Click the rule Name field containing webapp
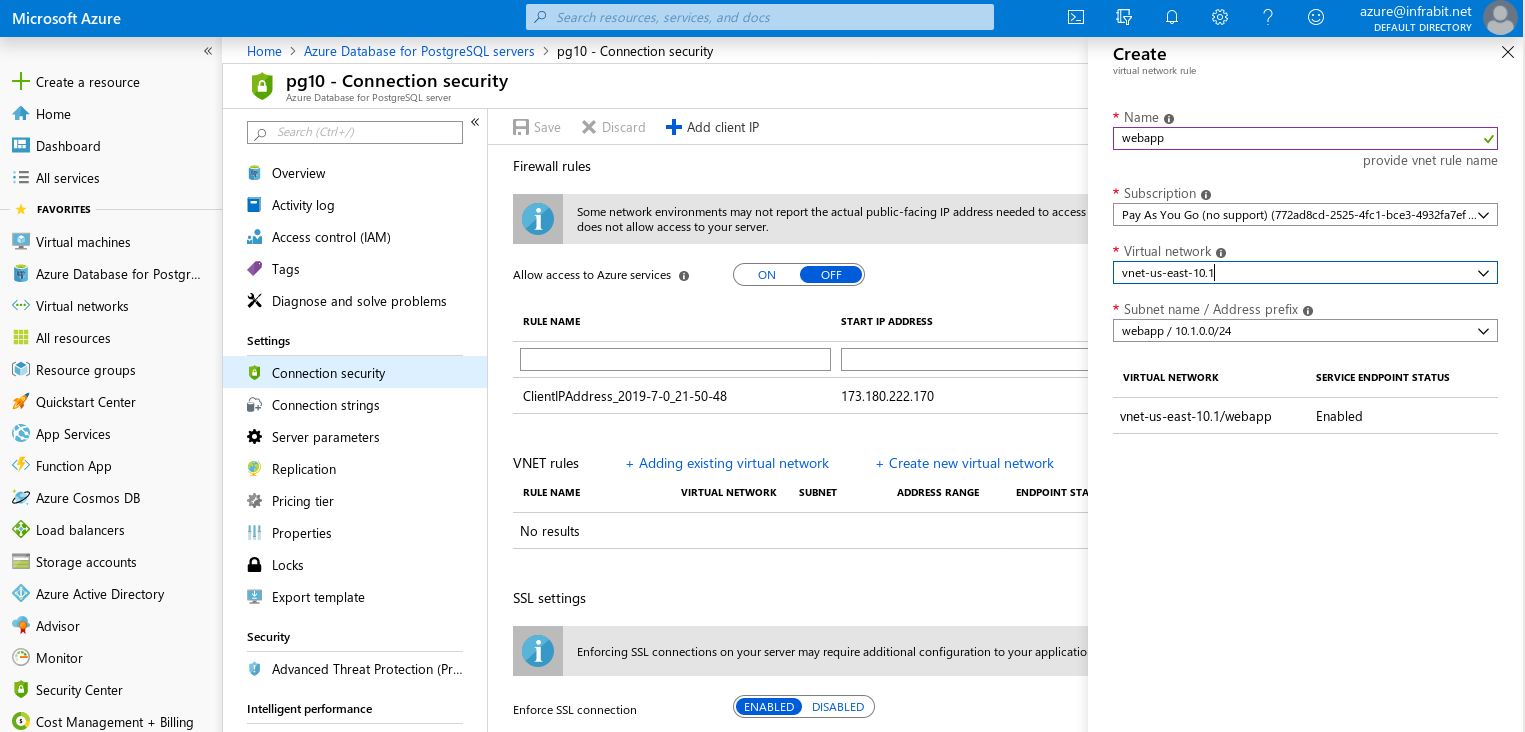Viewport: 1525px width, 732px height. pyautogui.click(x=1305, y=138)
